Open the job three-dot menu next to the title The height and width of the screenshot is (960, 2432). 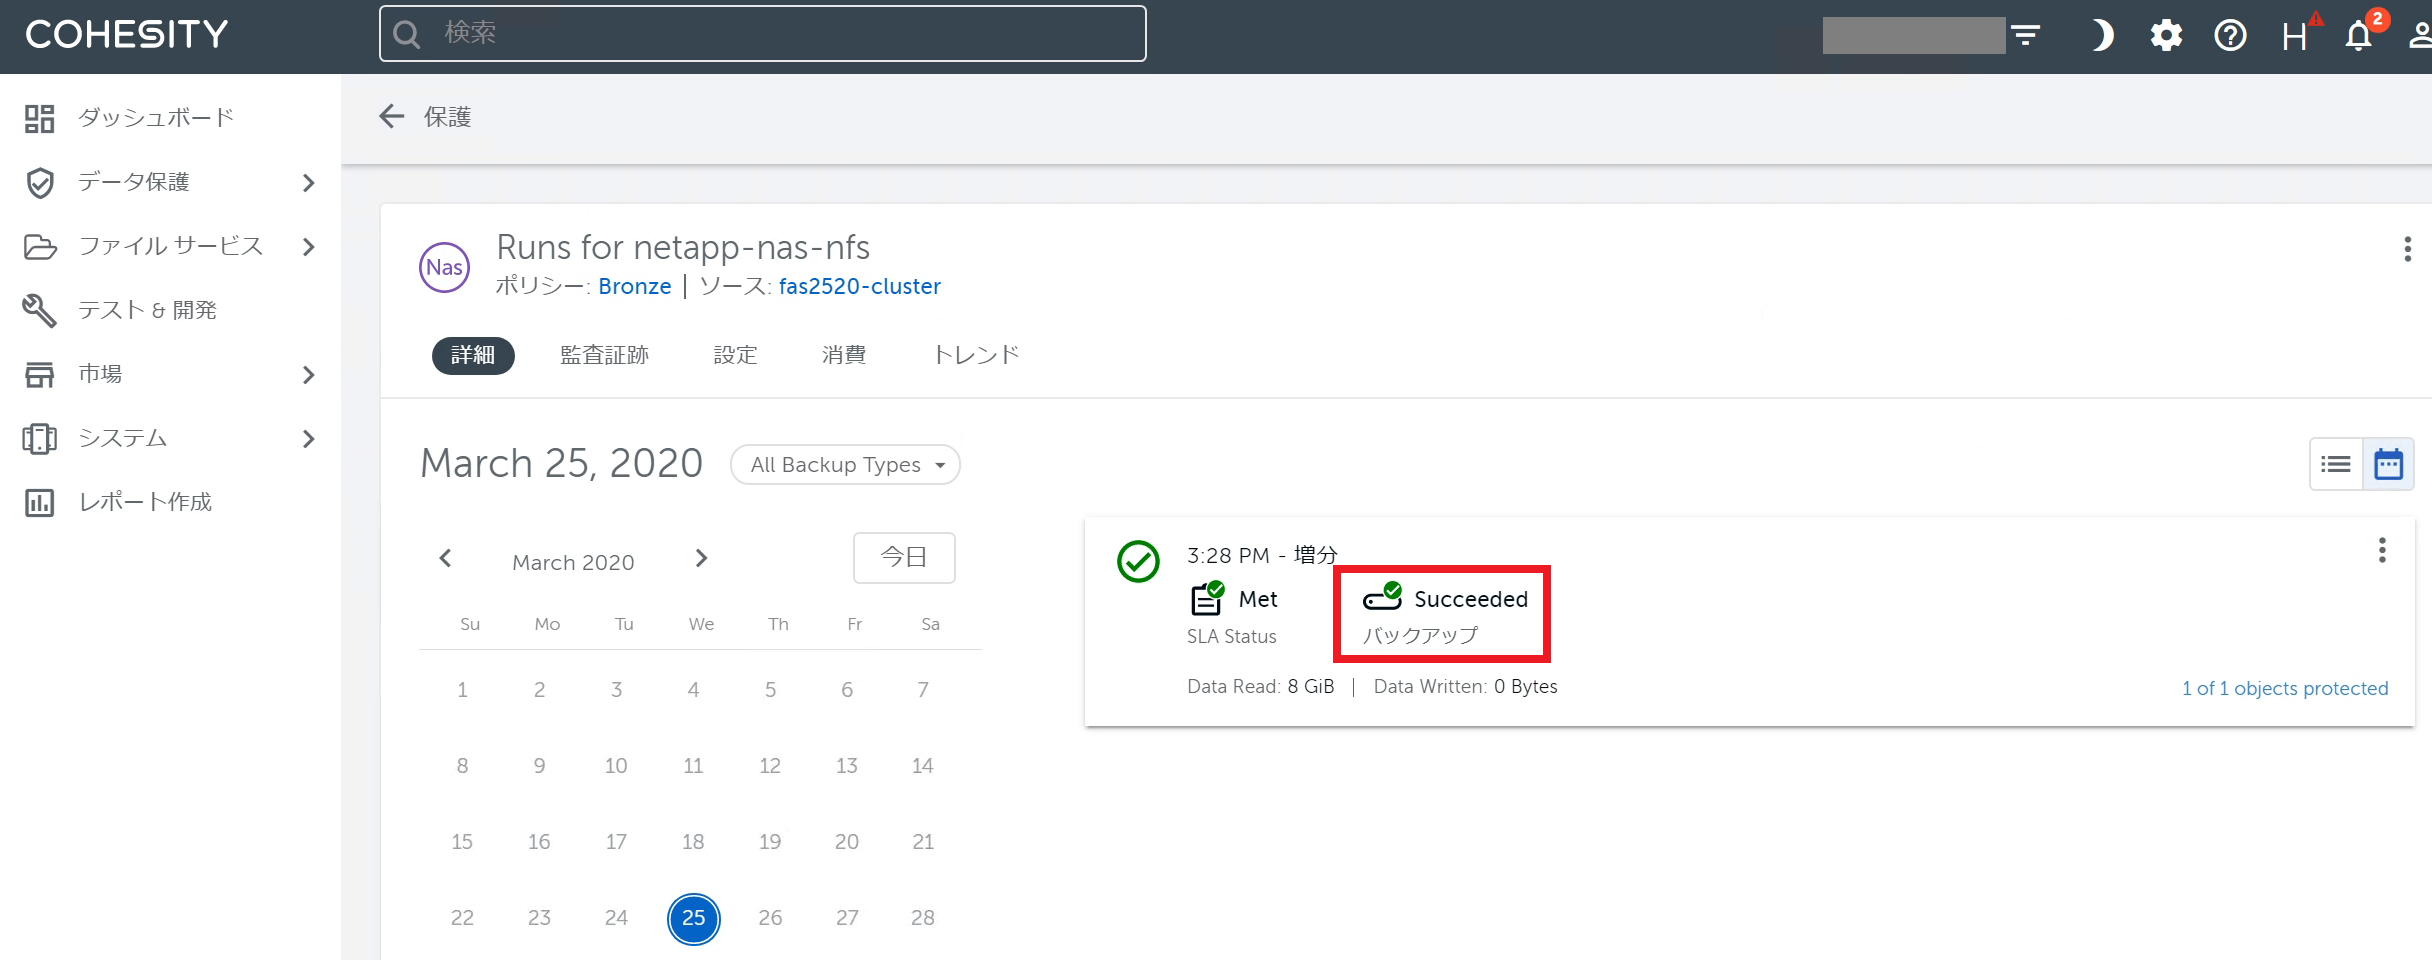(2407, 249)
